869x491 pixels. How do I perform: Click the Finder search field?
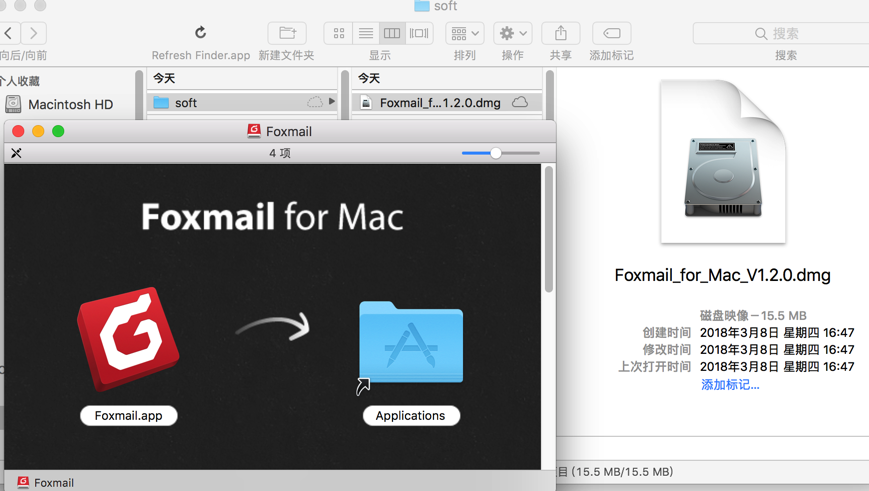781,33
